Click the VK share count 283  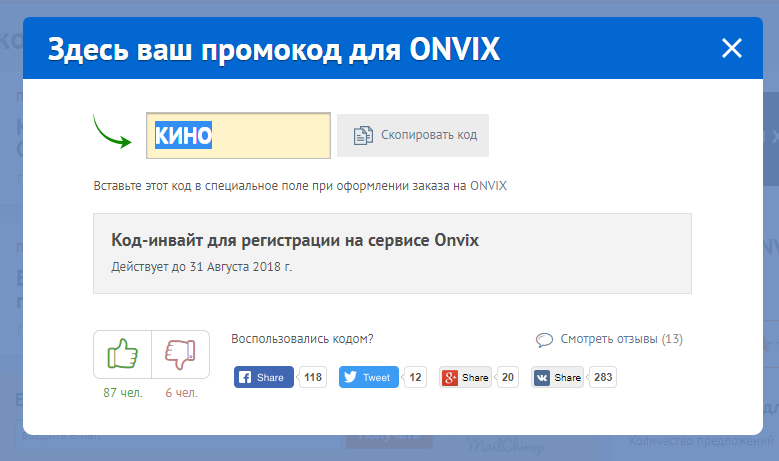click(x=603, y=377)
